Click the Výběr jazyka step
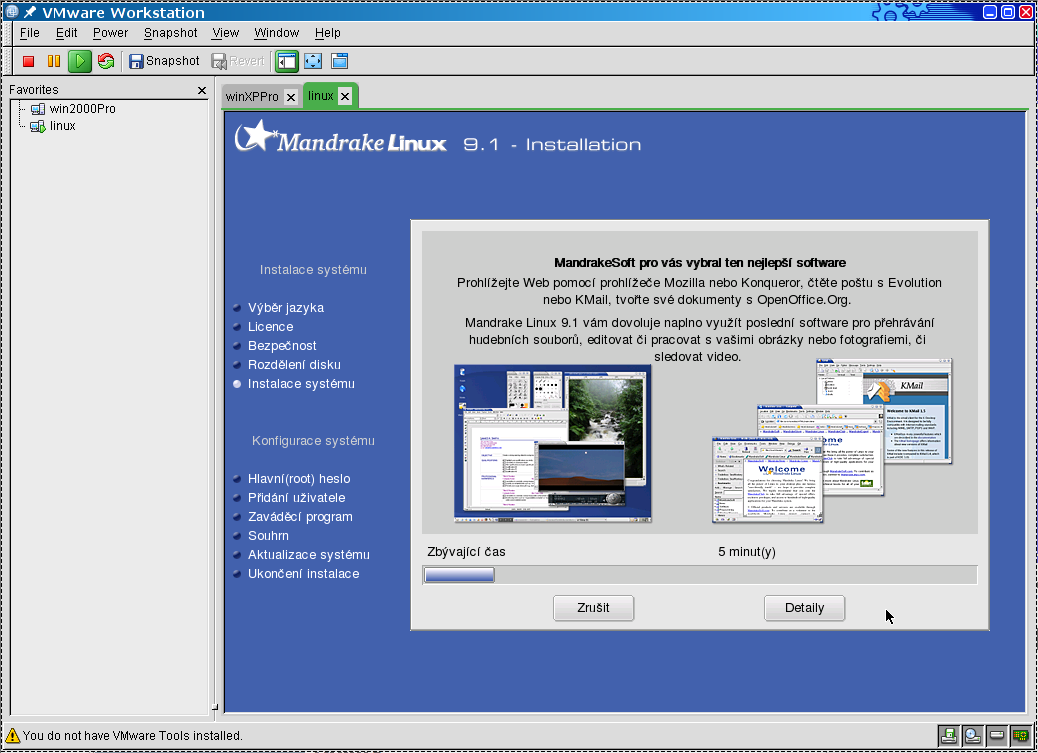Viewport: 1038px width, 753px height. [x=285, y=308]
